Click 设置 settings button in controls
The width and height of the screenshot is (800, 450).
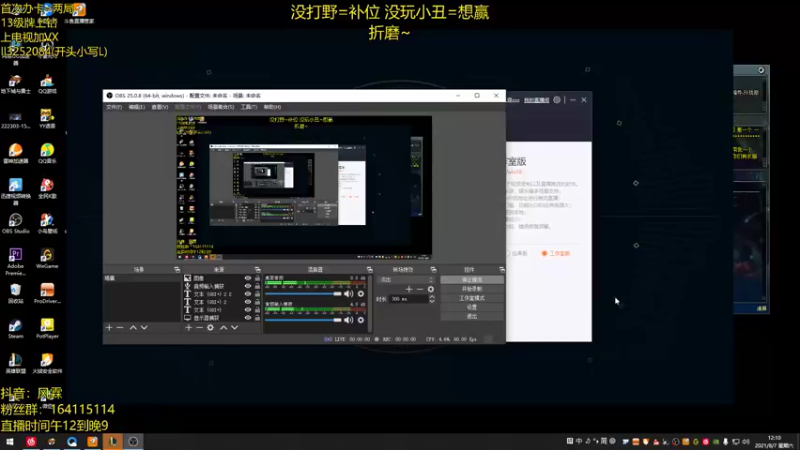tap(472, 307)
